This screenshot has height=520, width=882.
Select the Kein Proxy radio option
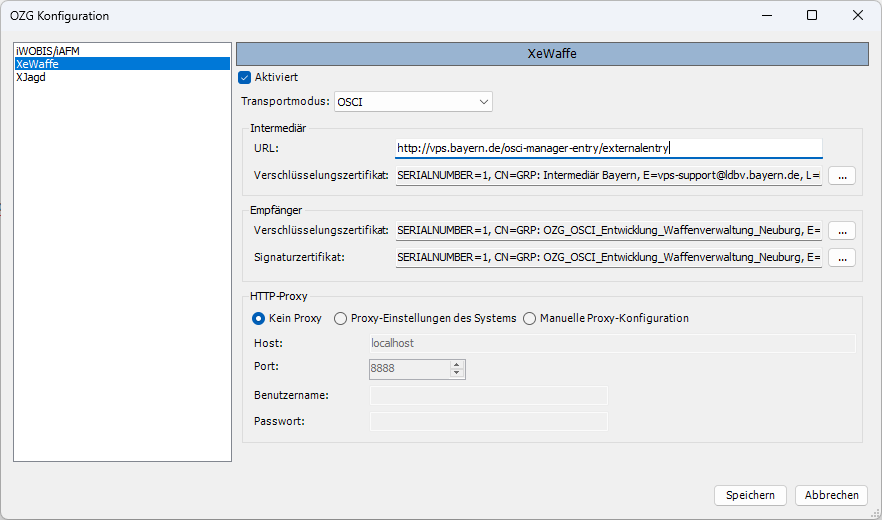258,318
